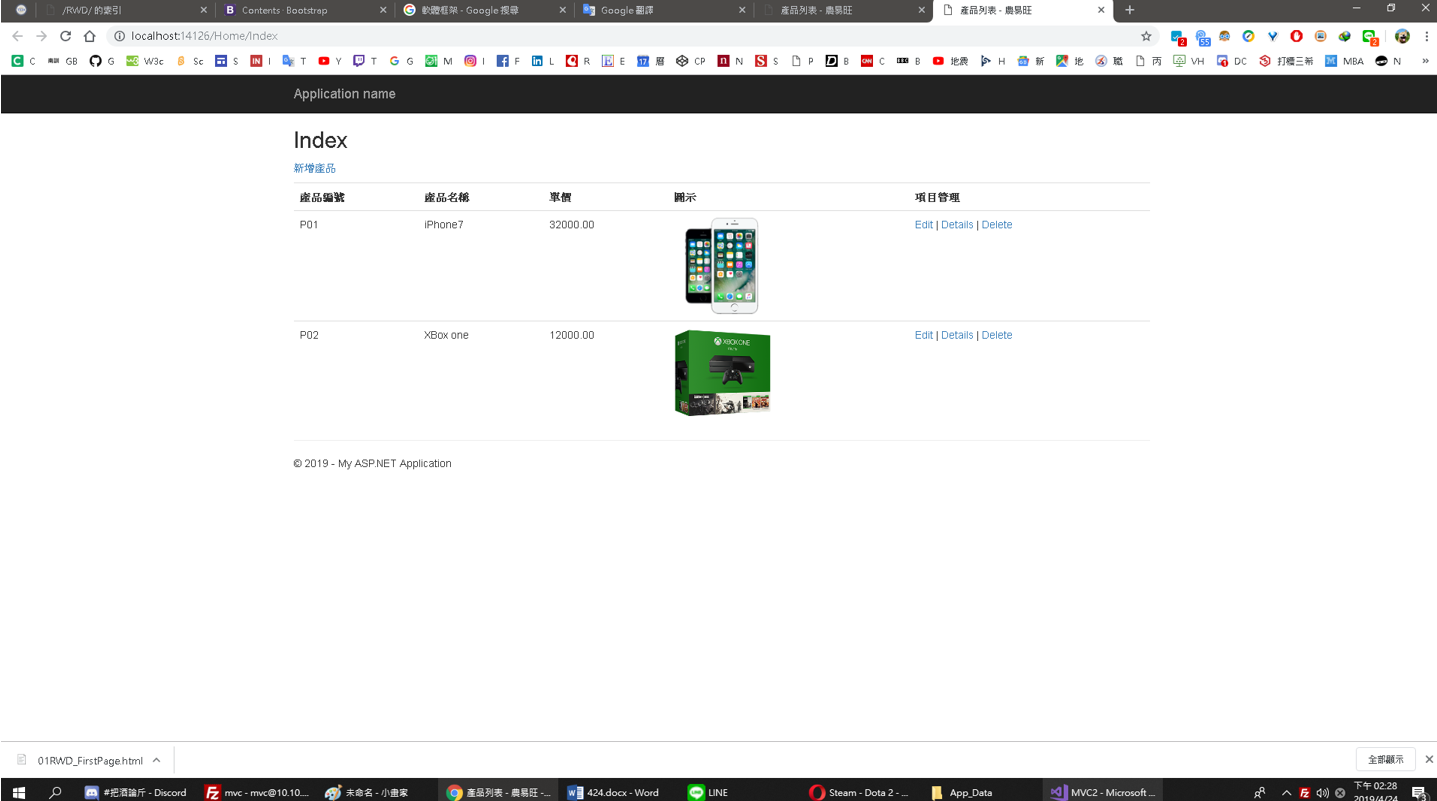Open the GitHub bookmark

click(102, 61)
